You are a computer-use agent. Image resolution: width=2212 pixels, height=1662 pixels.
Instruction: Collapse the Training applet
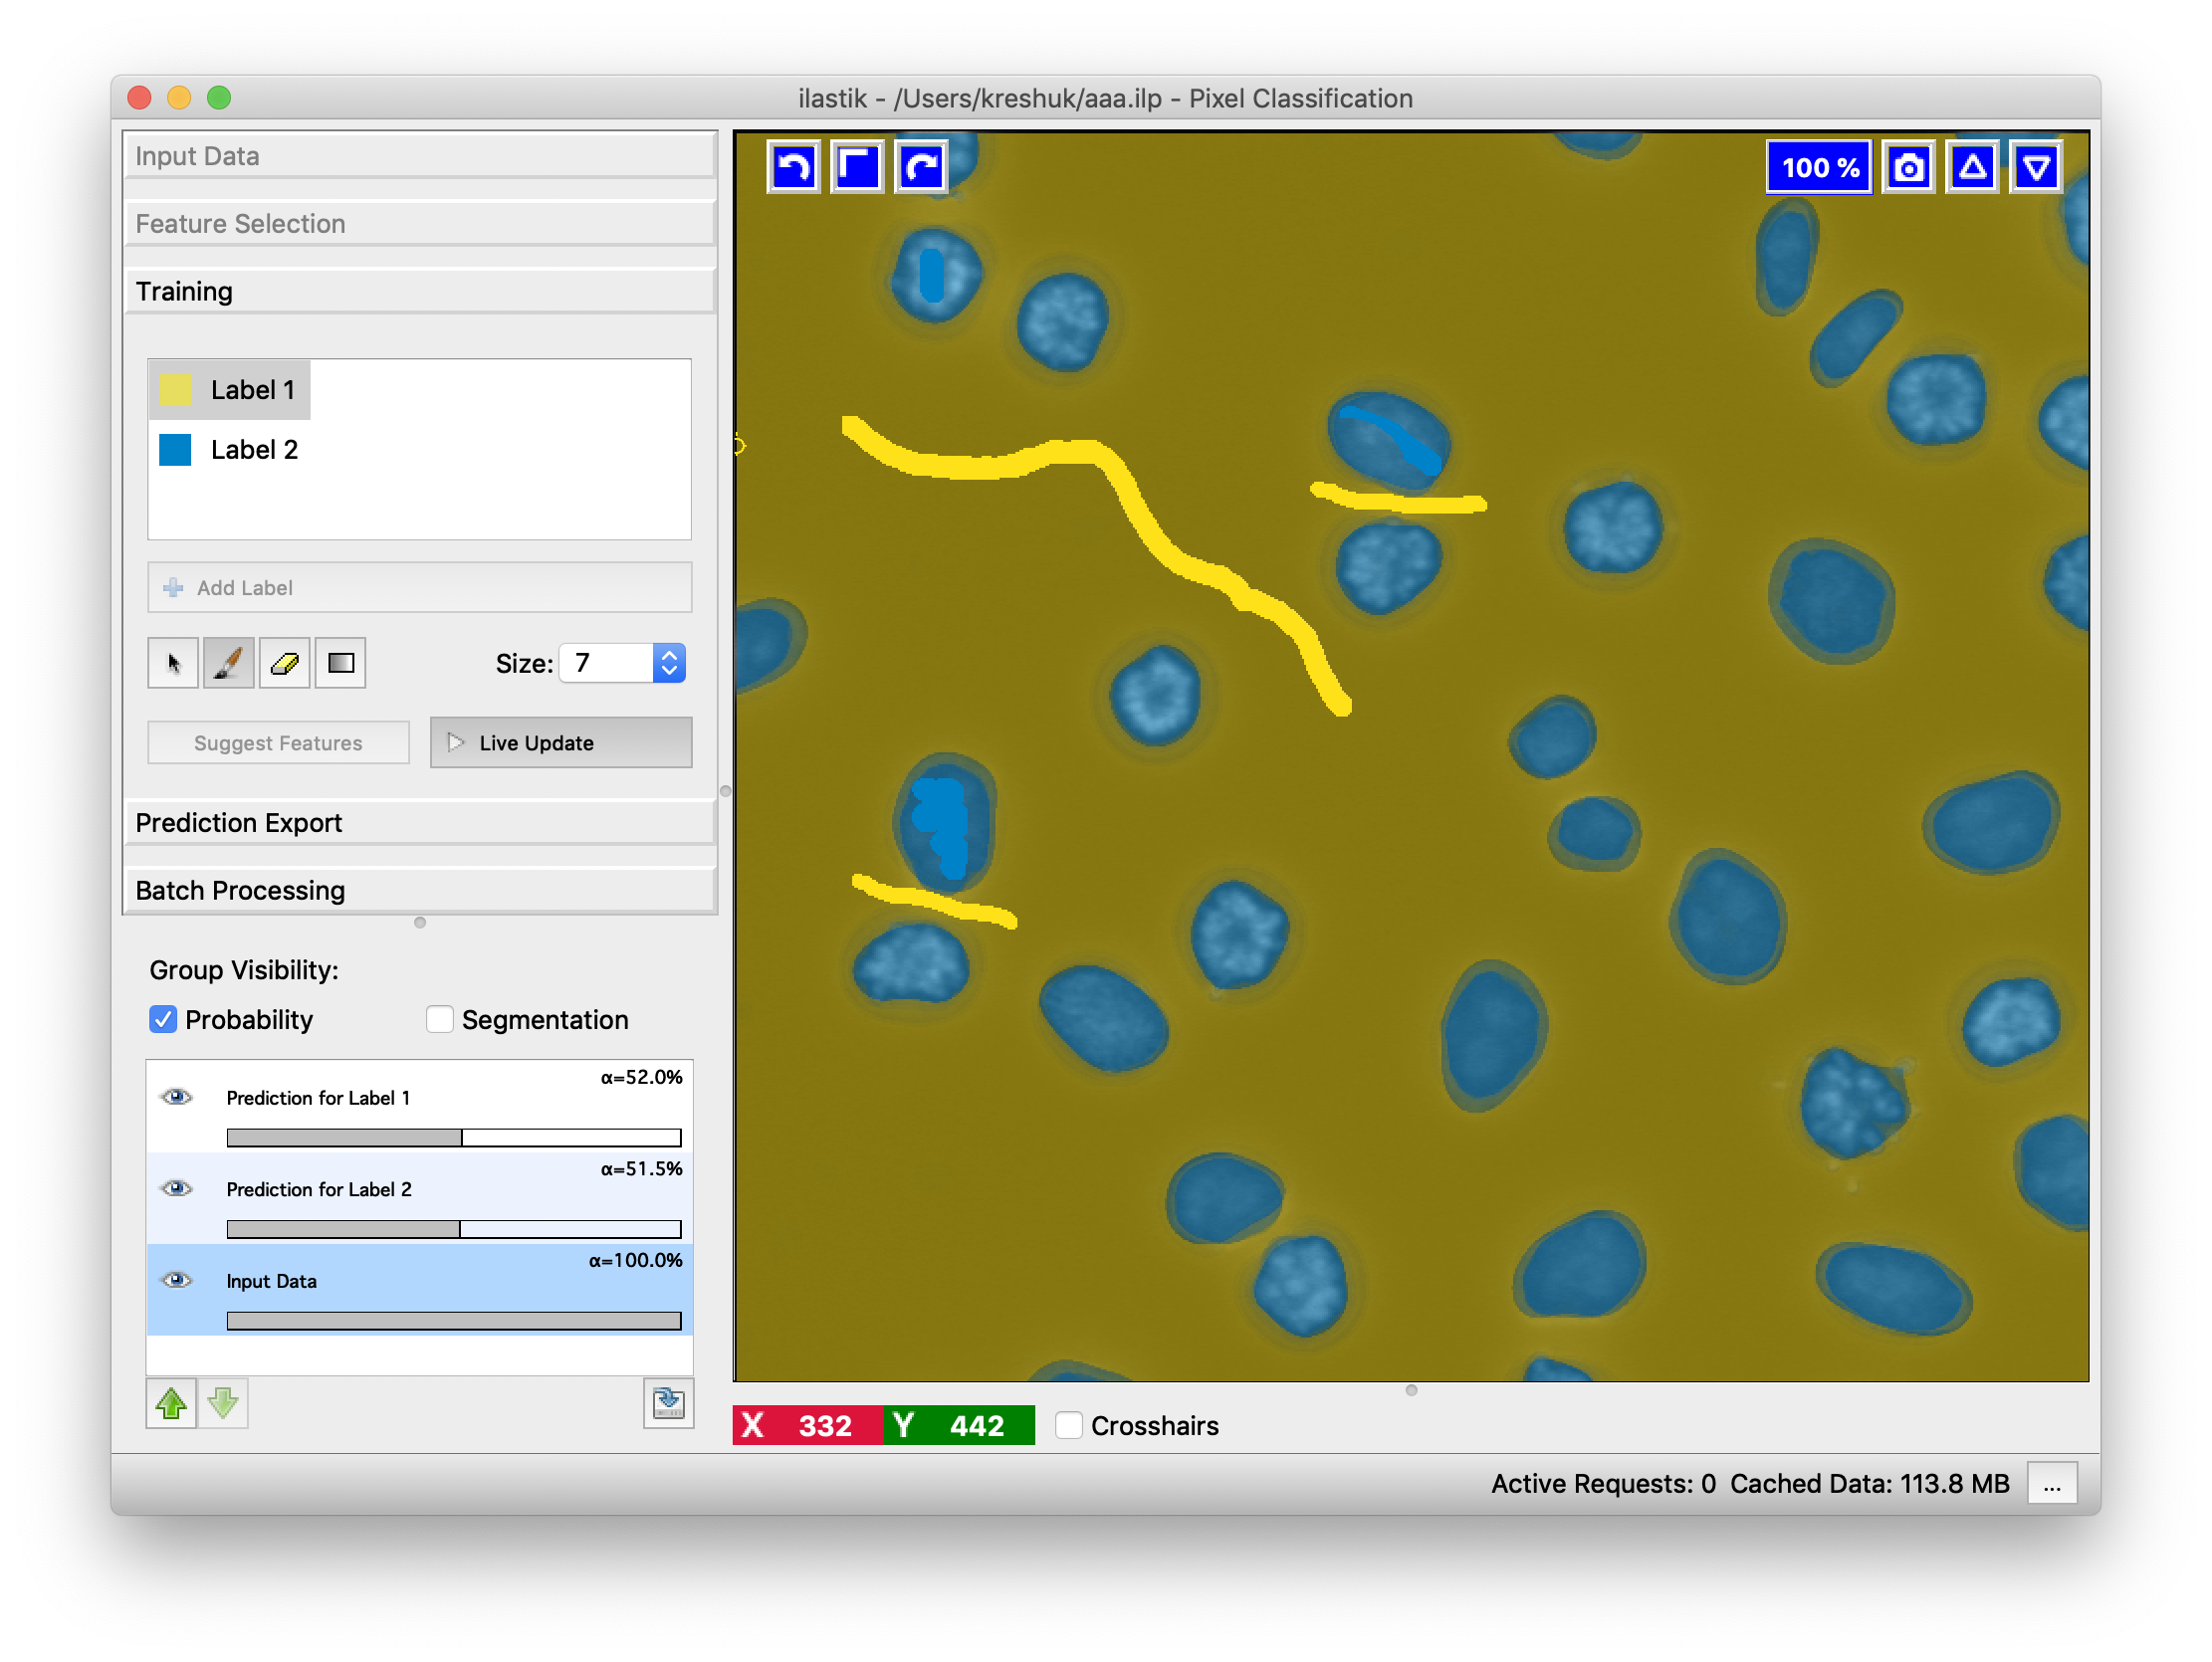pos(420,292)
